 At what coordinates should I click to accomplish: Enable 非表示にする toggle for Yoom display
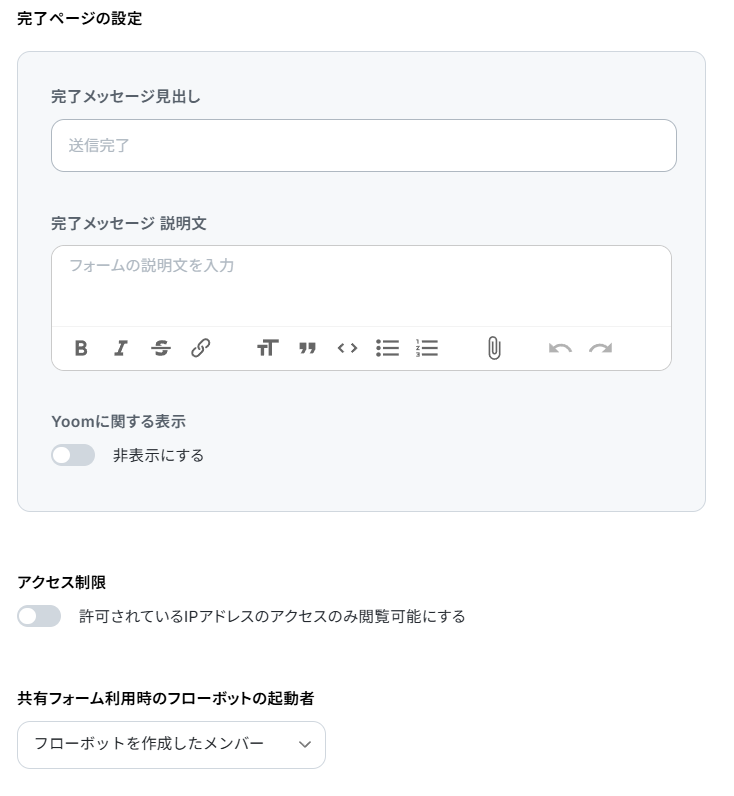click(73, 455)
